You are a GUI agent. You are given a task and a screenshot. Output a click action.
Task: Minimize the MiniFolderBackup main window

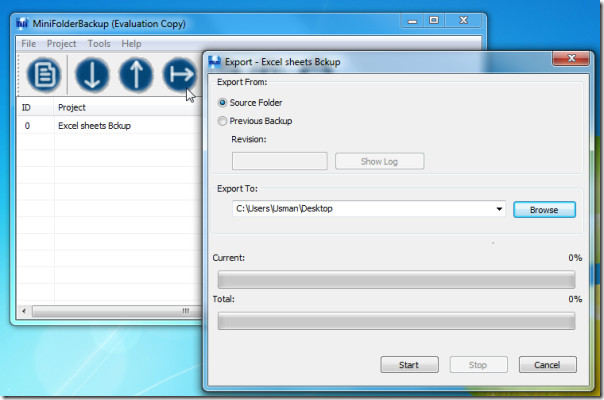pos(413,21)
